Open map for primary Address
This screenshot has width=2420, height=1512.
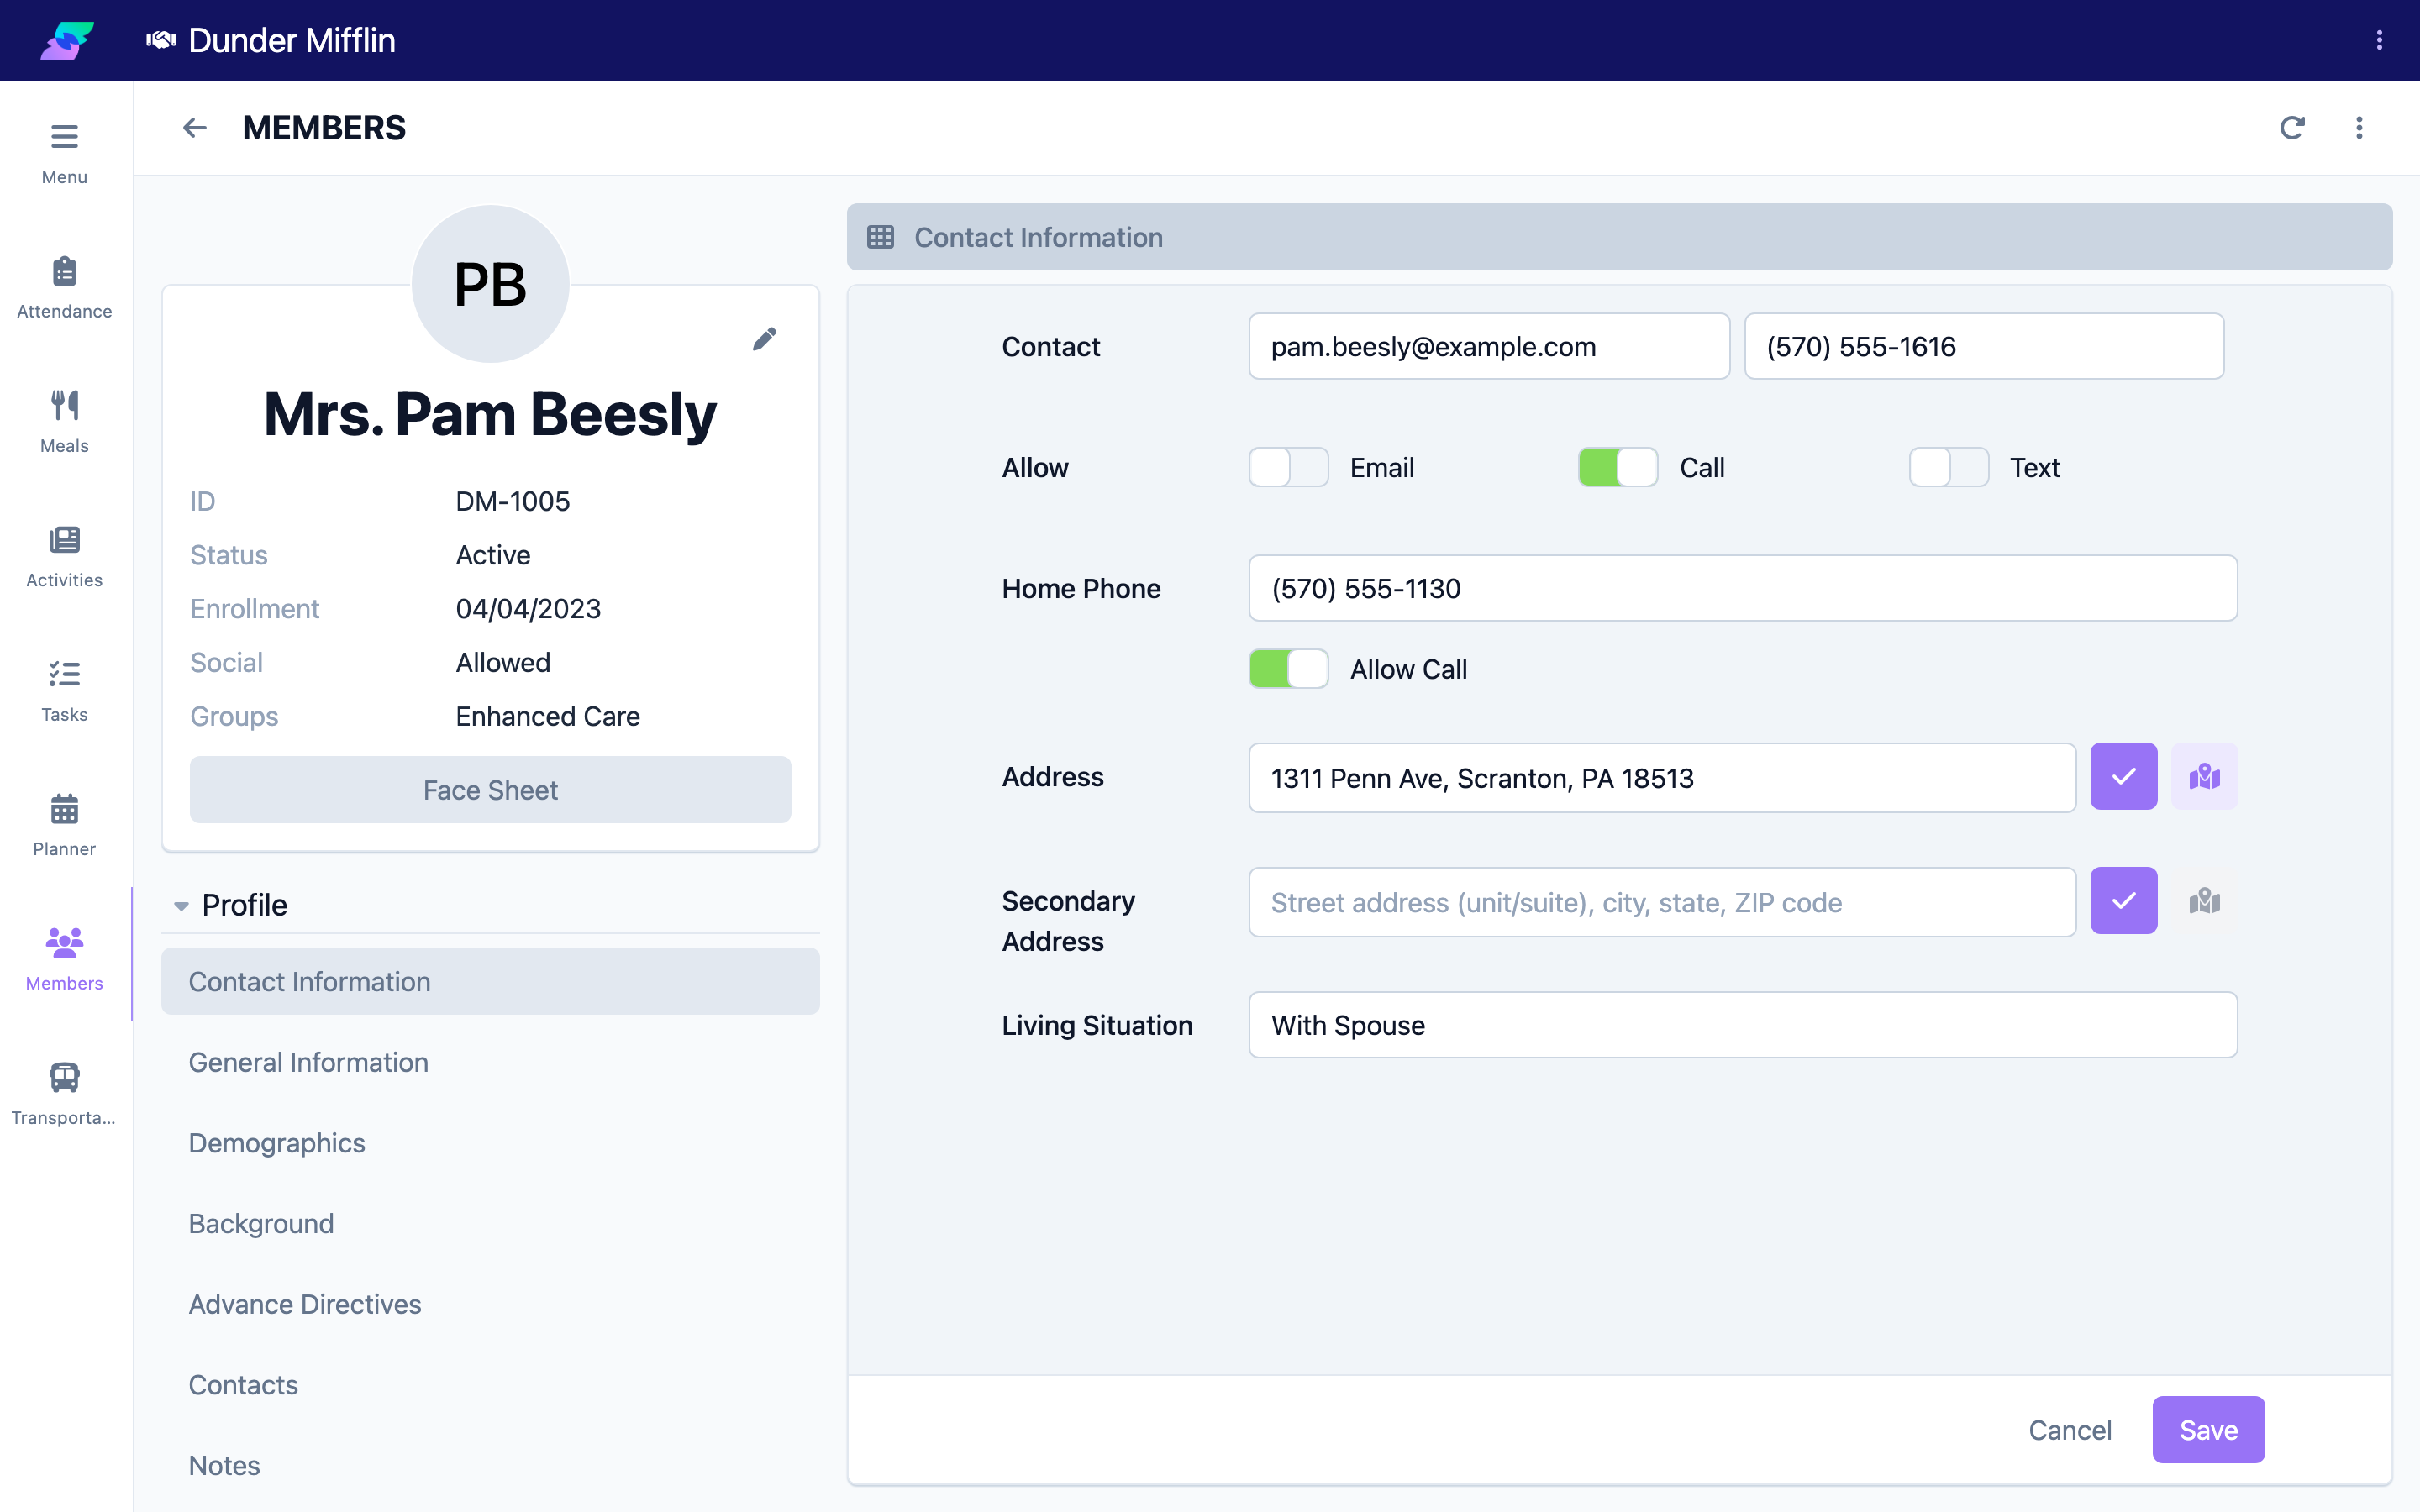click(x=2204, y=776)
